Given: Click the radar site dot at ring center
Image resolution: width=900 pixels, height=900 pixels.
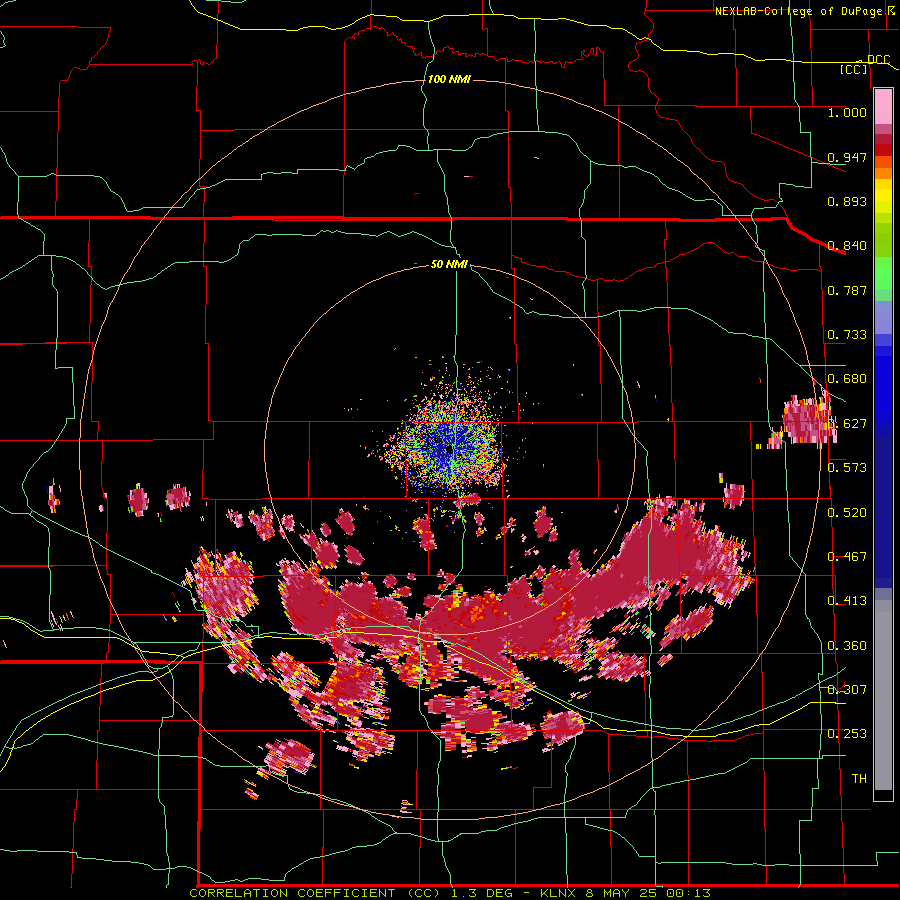Looking at the screenshot, I should pos(450,451).
